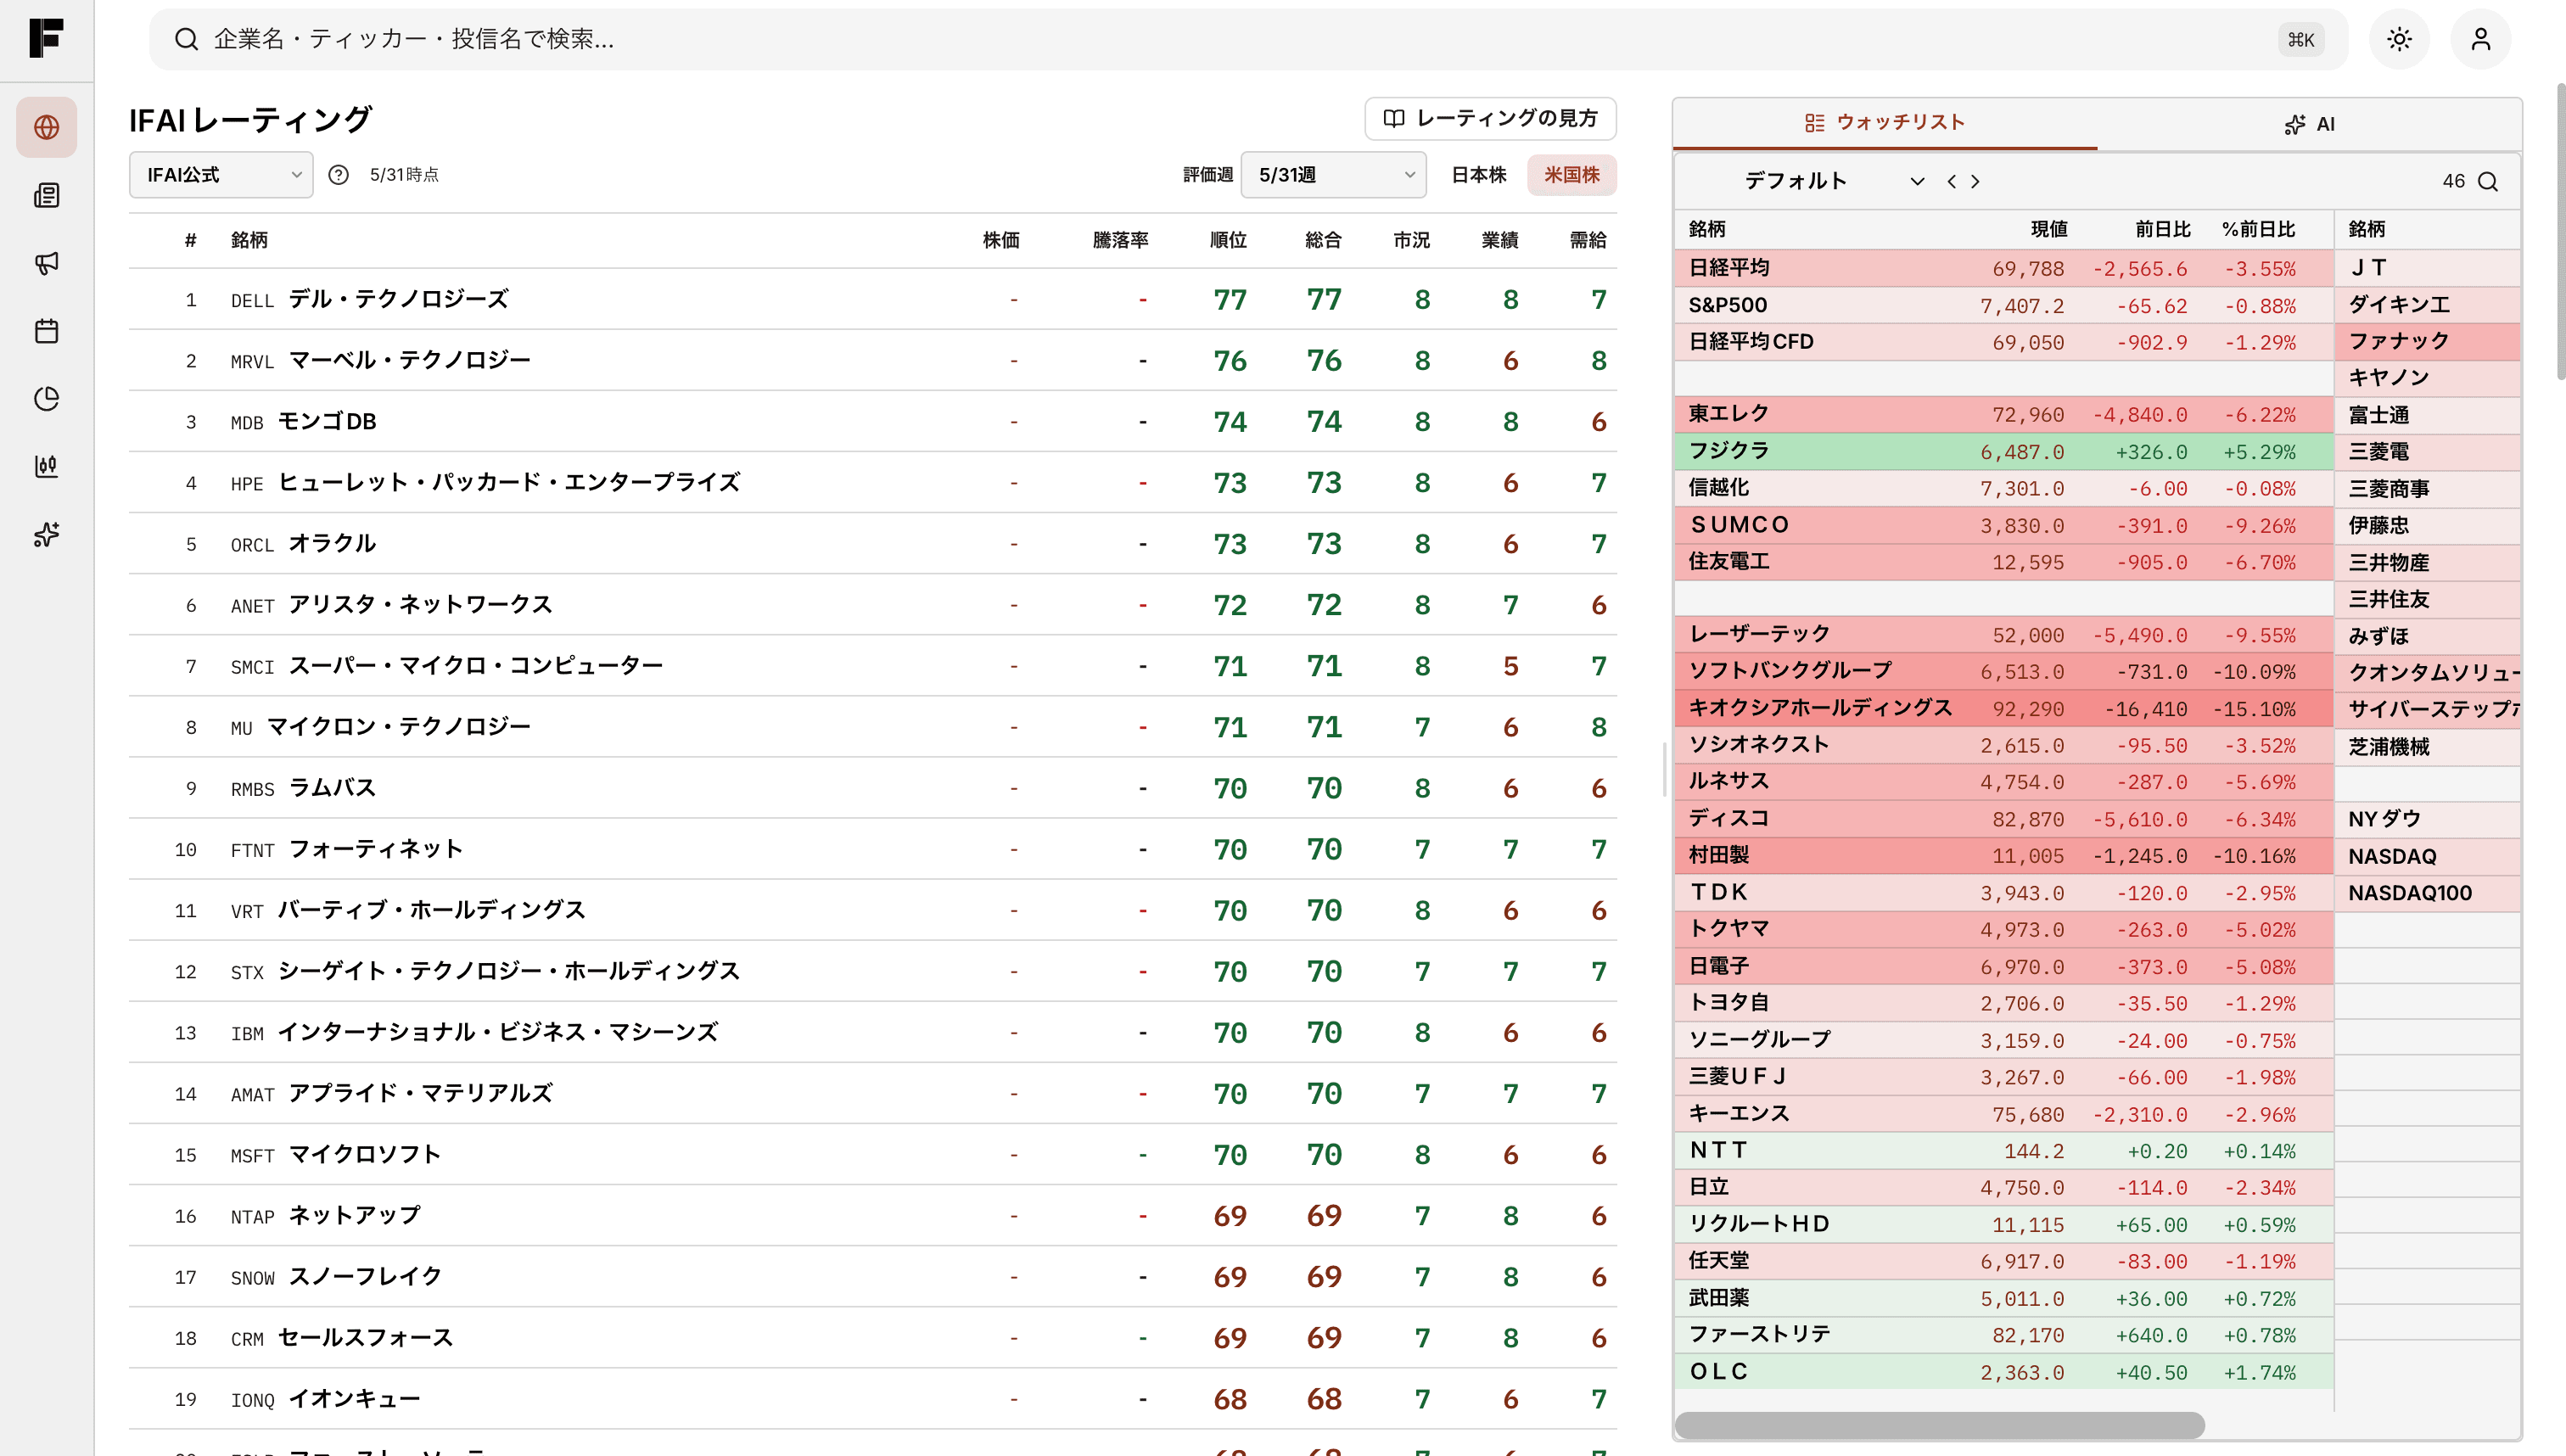This screenshot has width=2566, height=1456.
Task: Open the calendar icon in sidebar
Action: click(x=46, y=331)
